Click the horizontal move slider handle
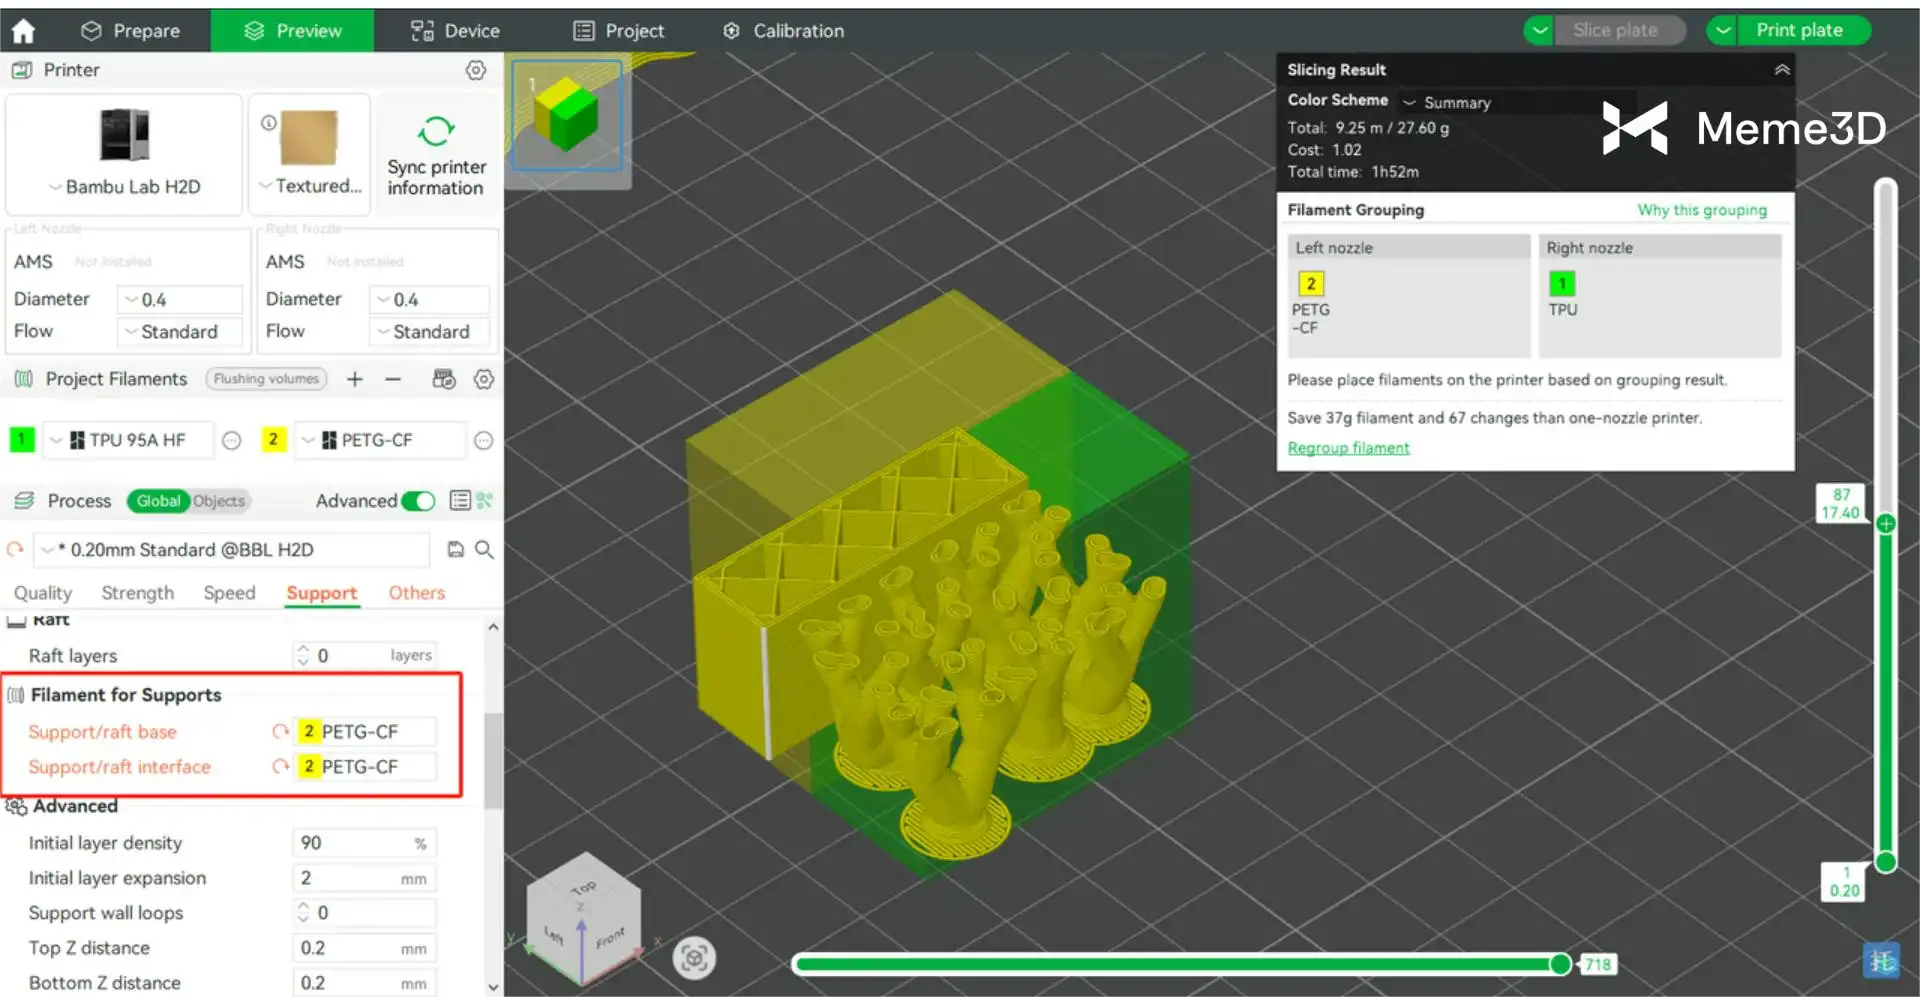The image size is (1920, 997). (x=1560, y=964)
